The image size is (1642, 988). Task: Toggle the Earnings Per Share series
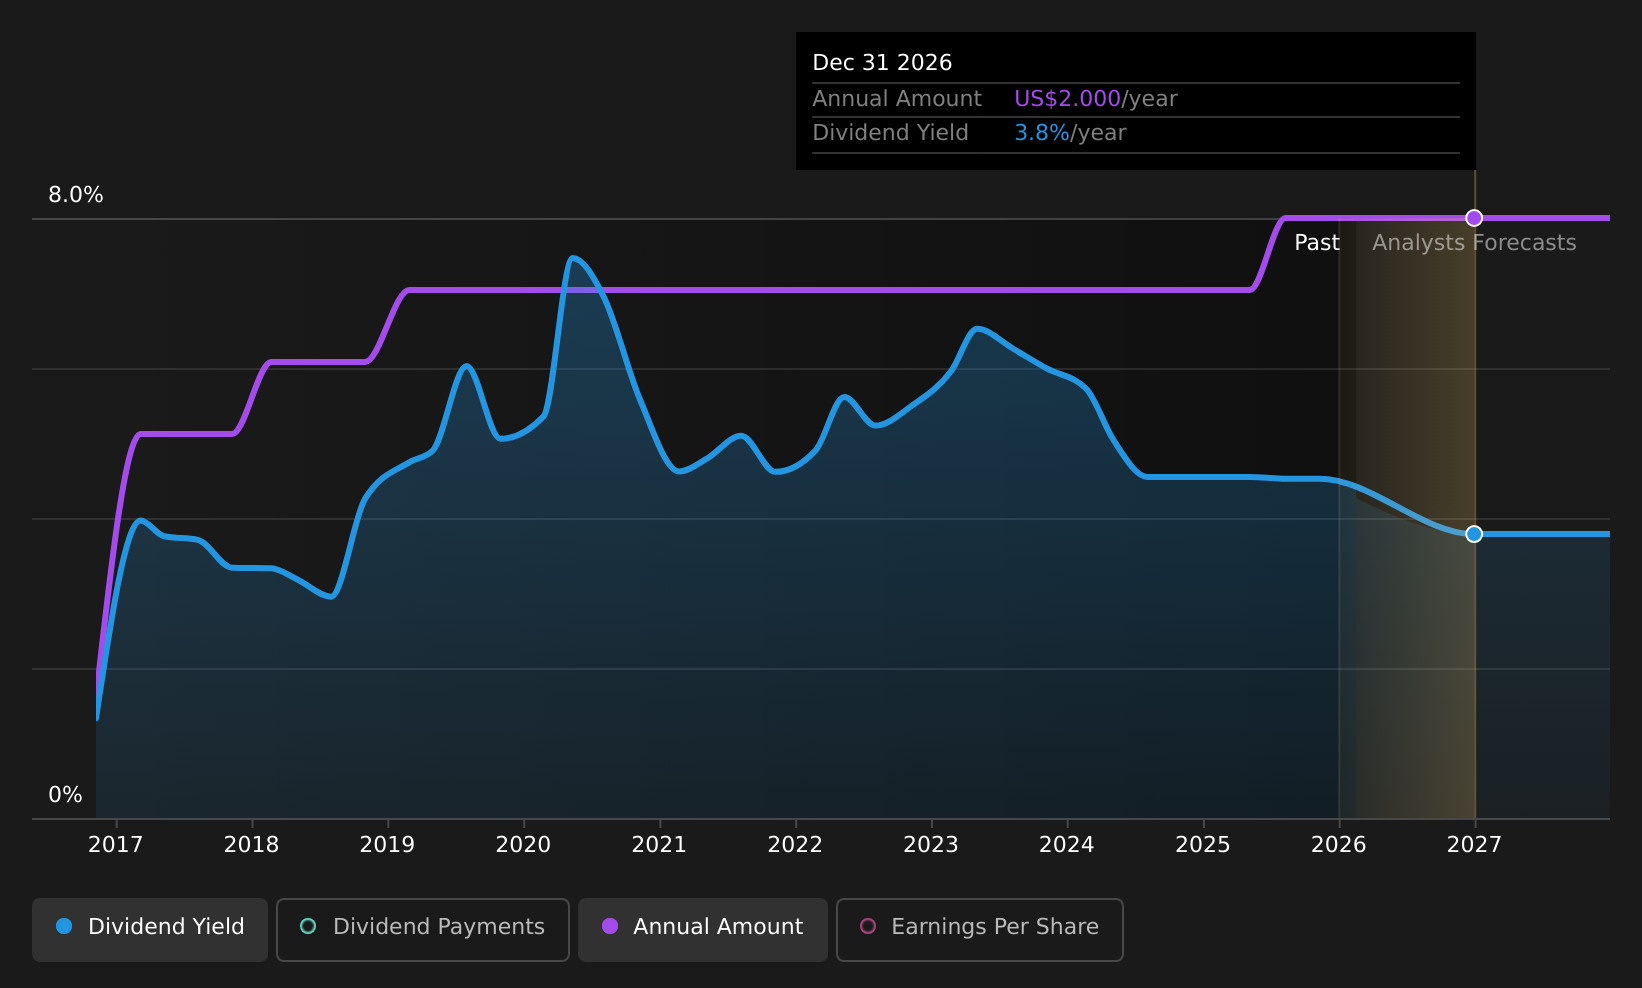point(979,929)
